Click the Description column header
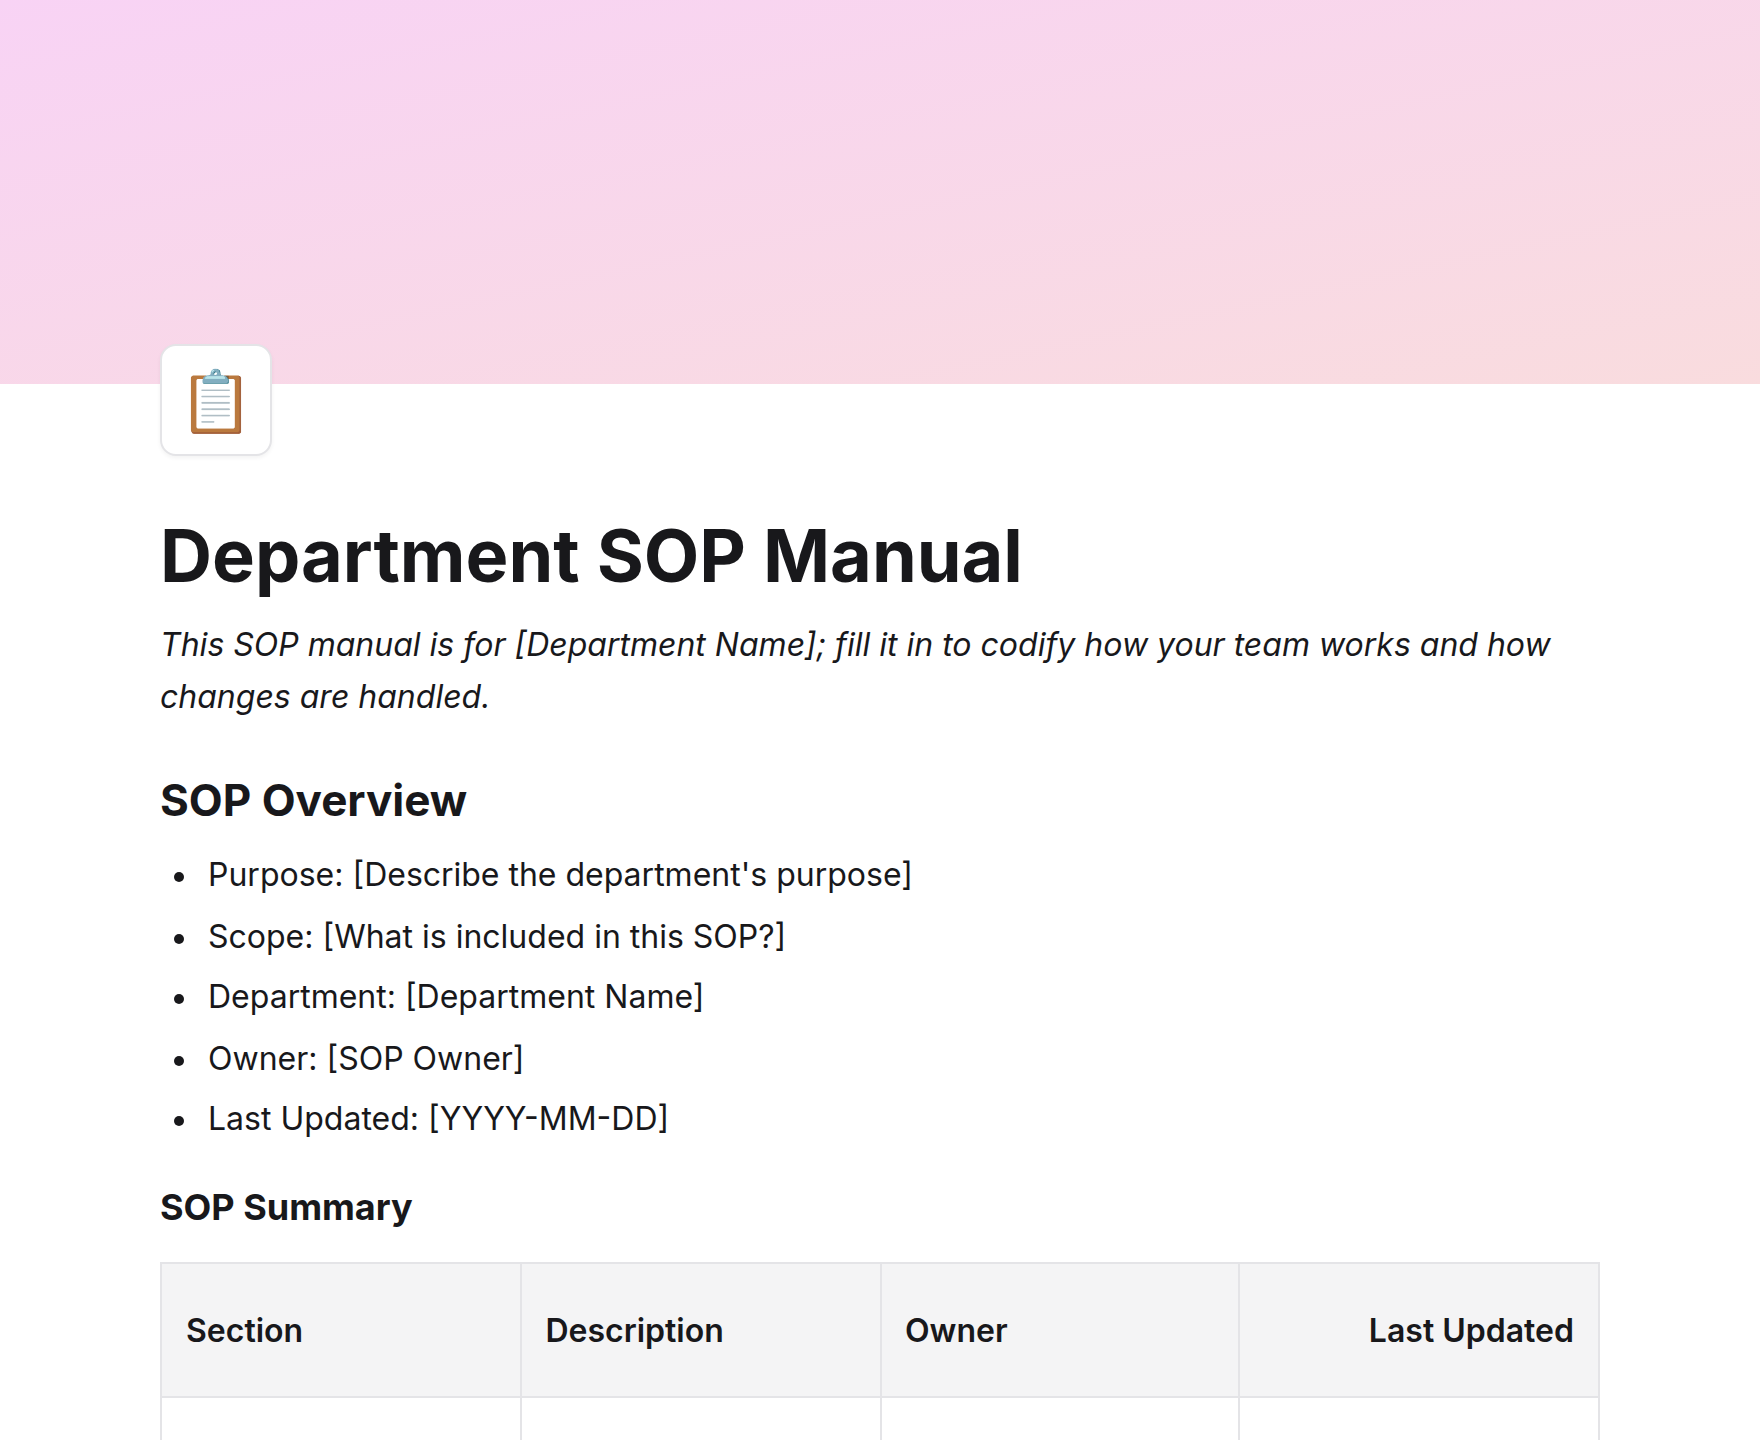Image resolution: width=1760 pixels, height=1440 pixels. coord(700,1330)
